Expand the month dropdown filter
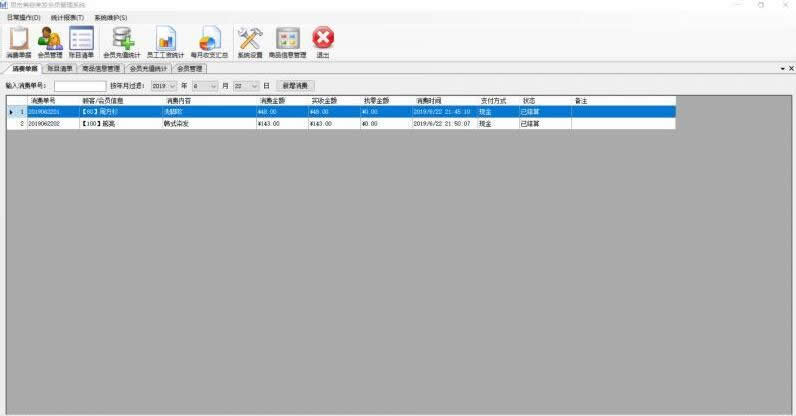This screenshot has width=796, height=416. (213, 86)
